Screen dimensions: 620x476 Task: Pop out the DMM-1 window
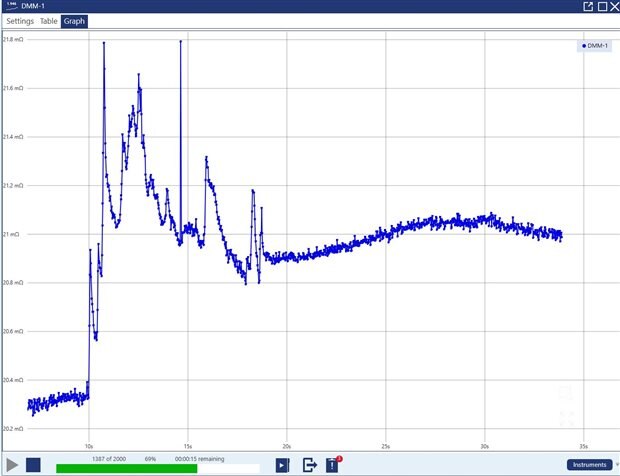click(x=589, y=6)
